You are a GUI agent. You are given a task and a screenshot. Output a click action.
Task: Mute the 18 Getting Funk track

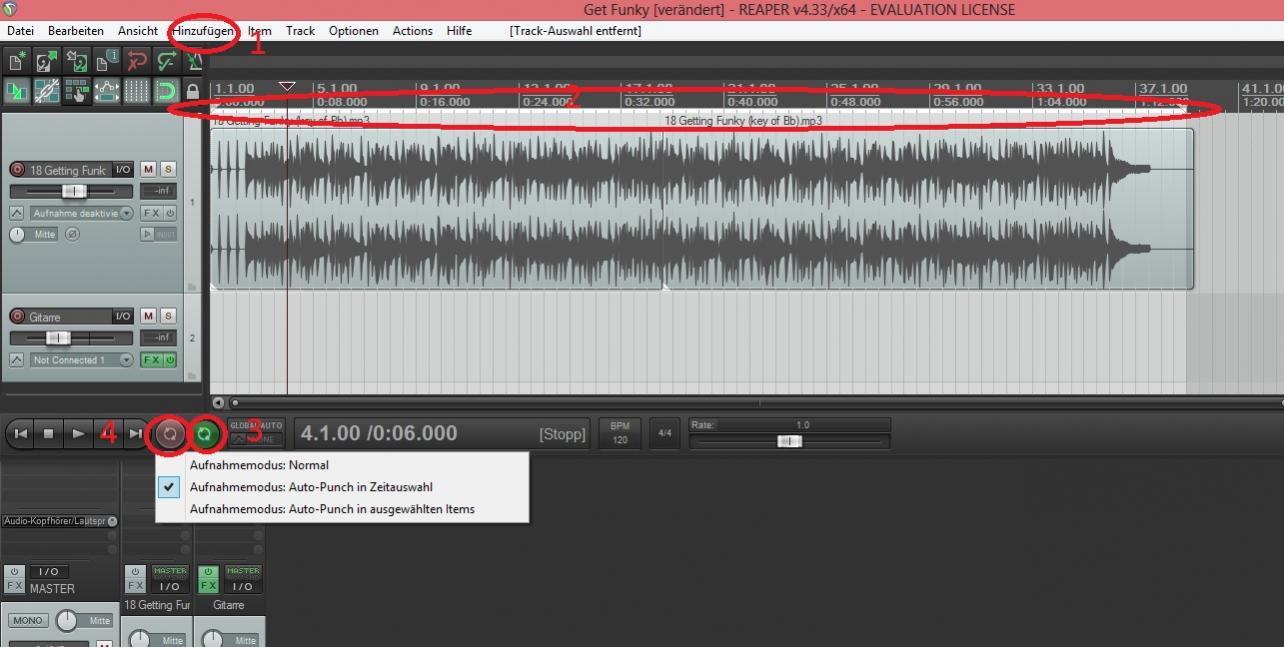(x=148, y=170)
